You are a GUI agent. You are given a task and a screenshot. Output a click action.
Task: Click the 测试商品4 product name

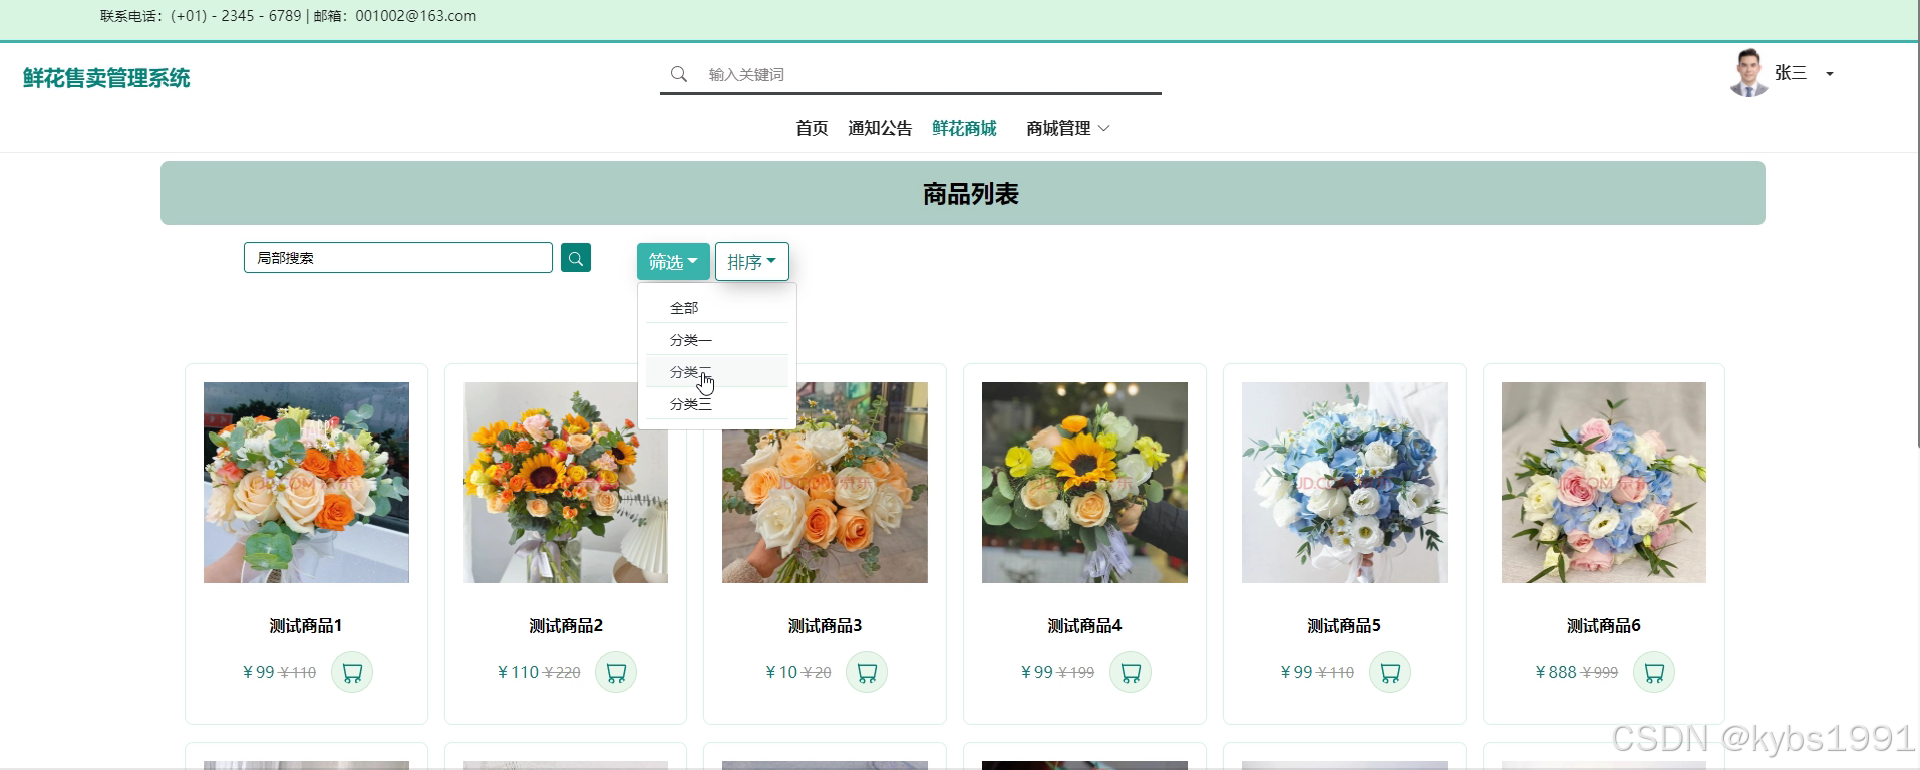[1085, 625]
